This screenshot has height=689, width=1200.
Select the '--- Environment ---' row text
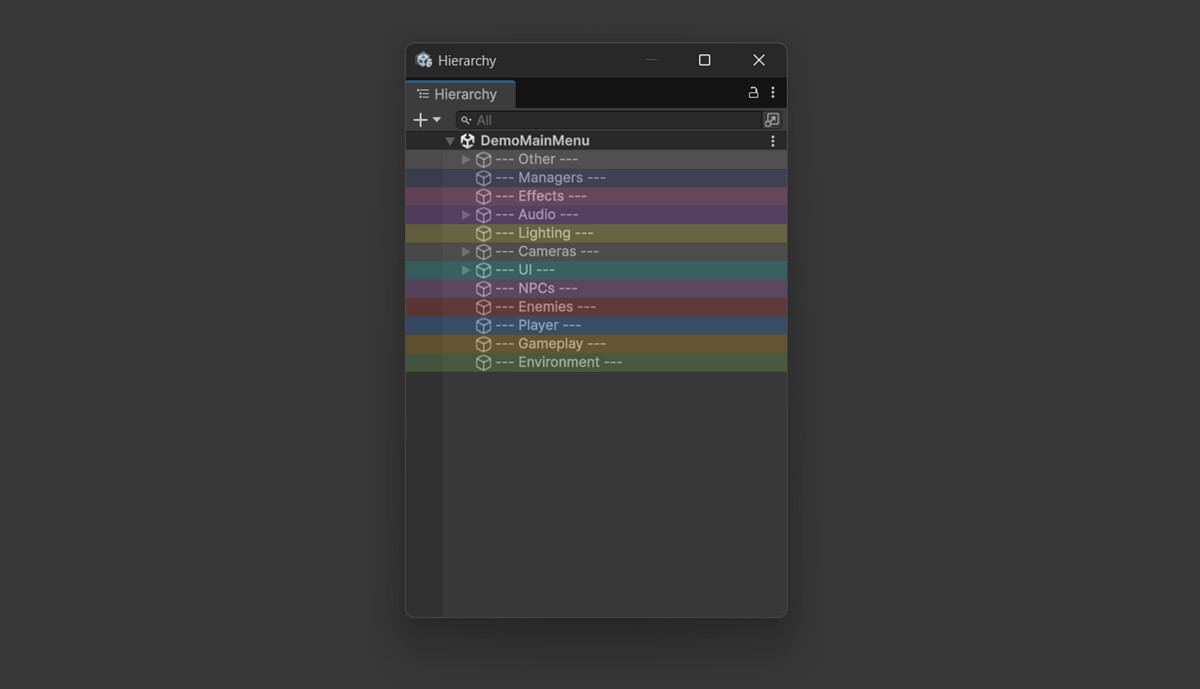(559, 363)
